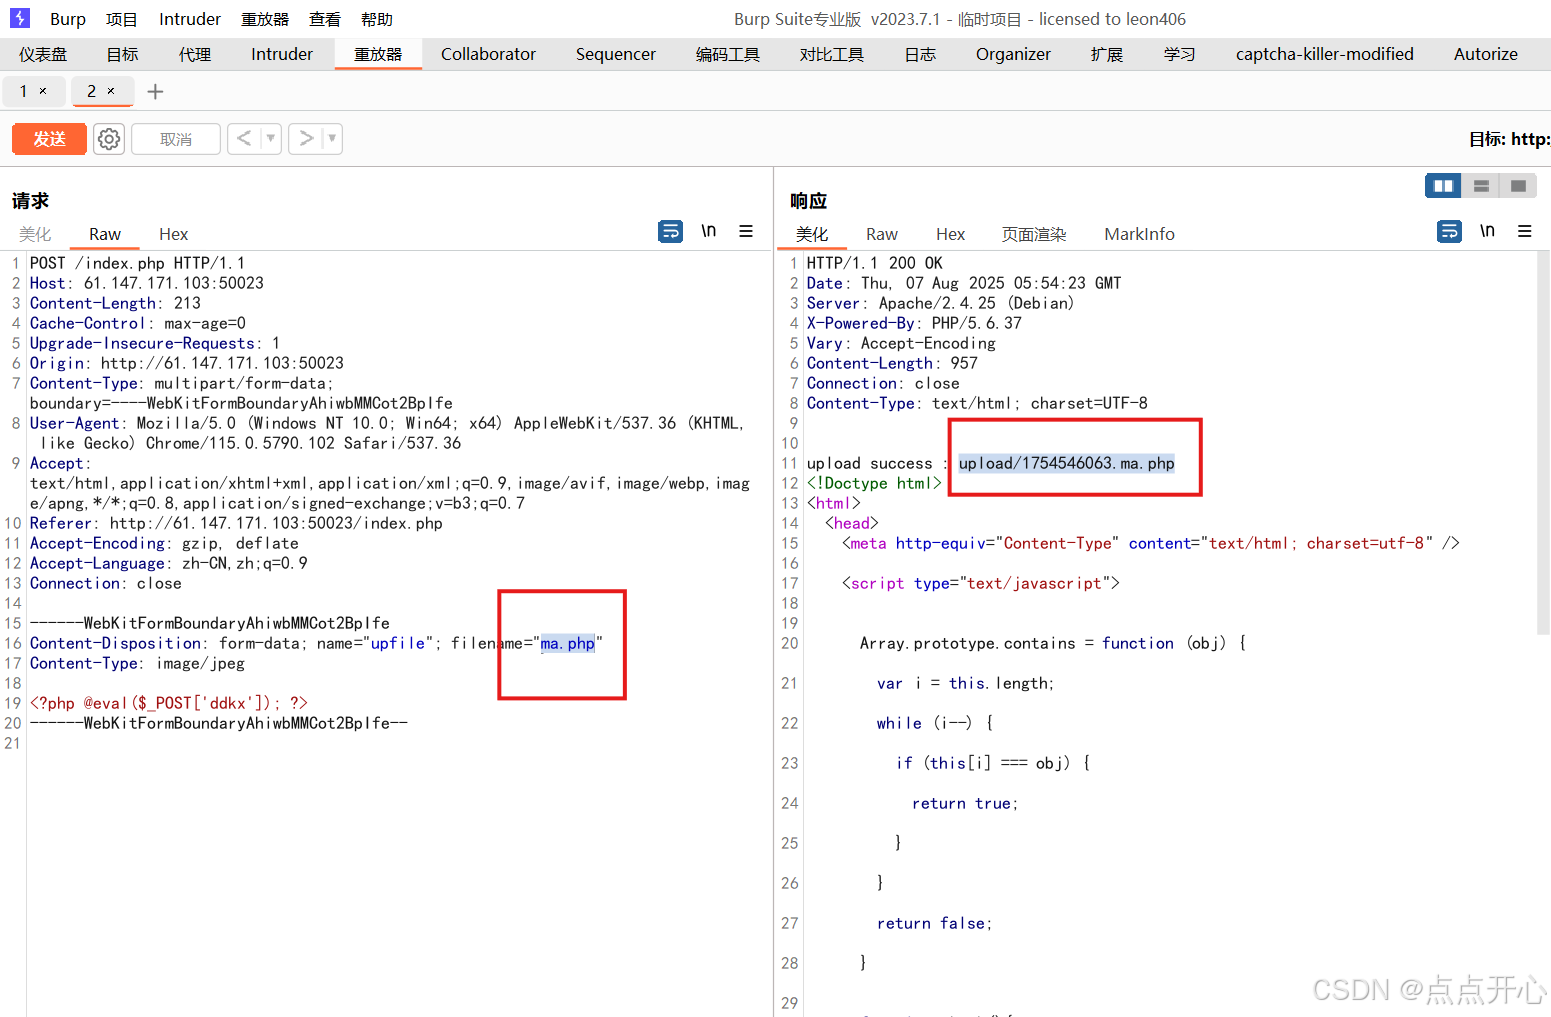Click filename value ma.php in request

567,643
